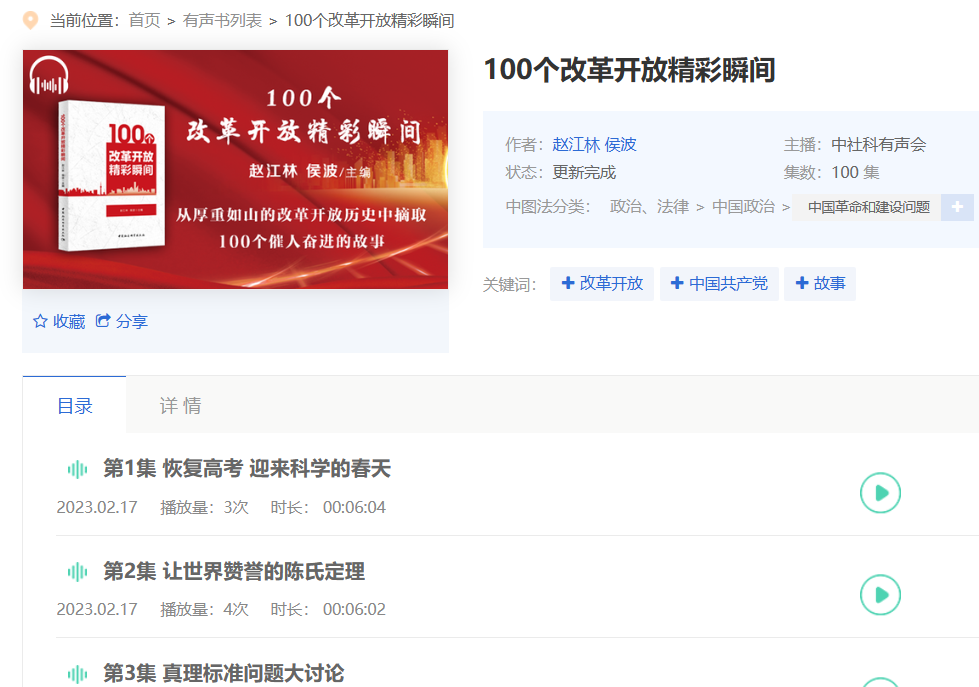Image resolution: width=979 pixels, height=687 pixels.
Task: Expand classification with the plus button
Action: point(957,207)
